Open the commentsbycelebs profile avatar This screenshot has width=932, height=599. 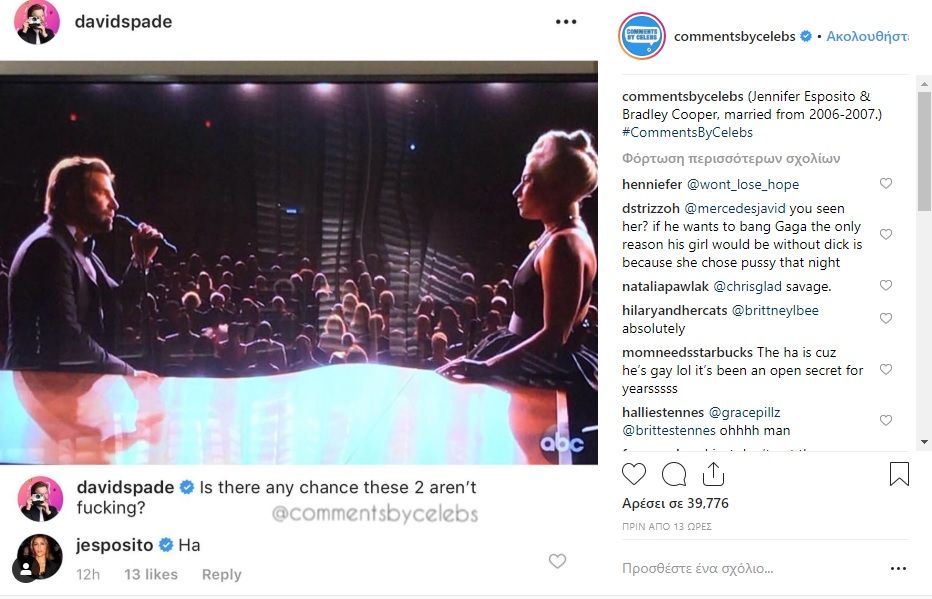[x=641, y=36]
